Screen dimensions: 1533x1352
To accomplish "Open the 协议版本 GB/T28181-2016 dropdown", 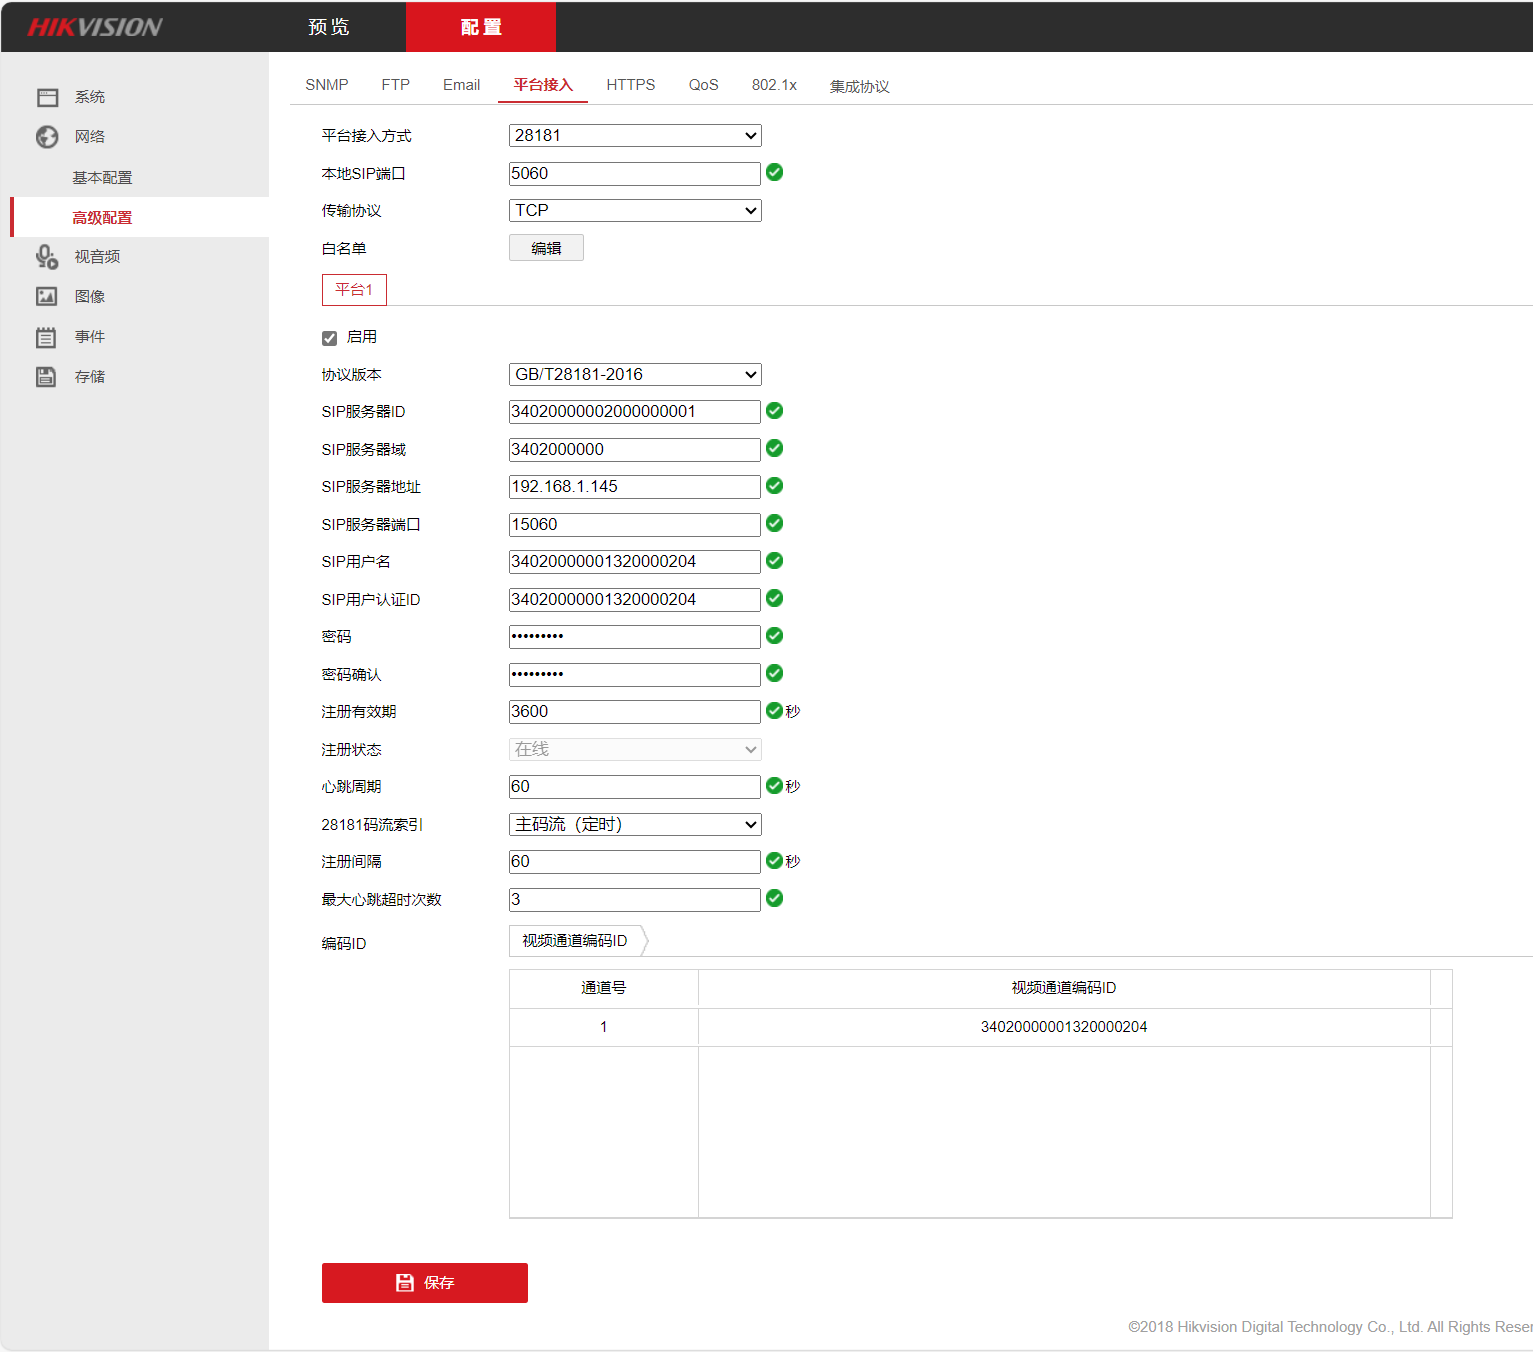I will point(635,374).
